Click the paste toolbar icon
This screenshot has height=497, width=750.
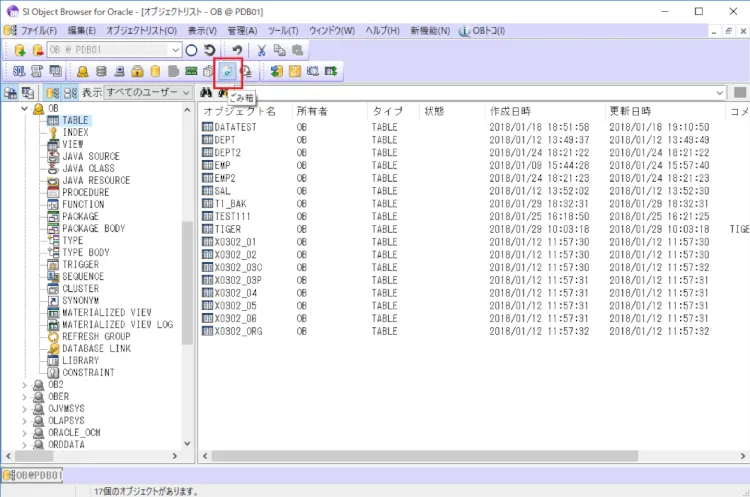tap(297, 50)
